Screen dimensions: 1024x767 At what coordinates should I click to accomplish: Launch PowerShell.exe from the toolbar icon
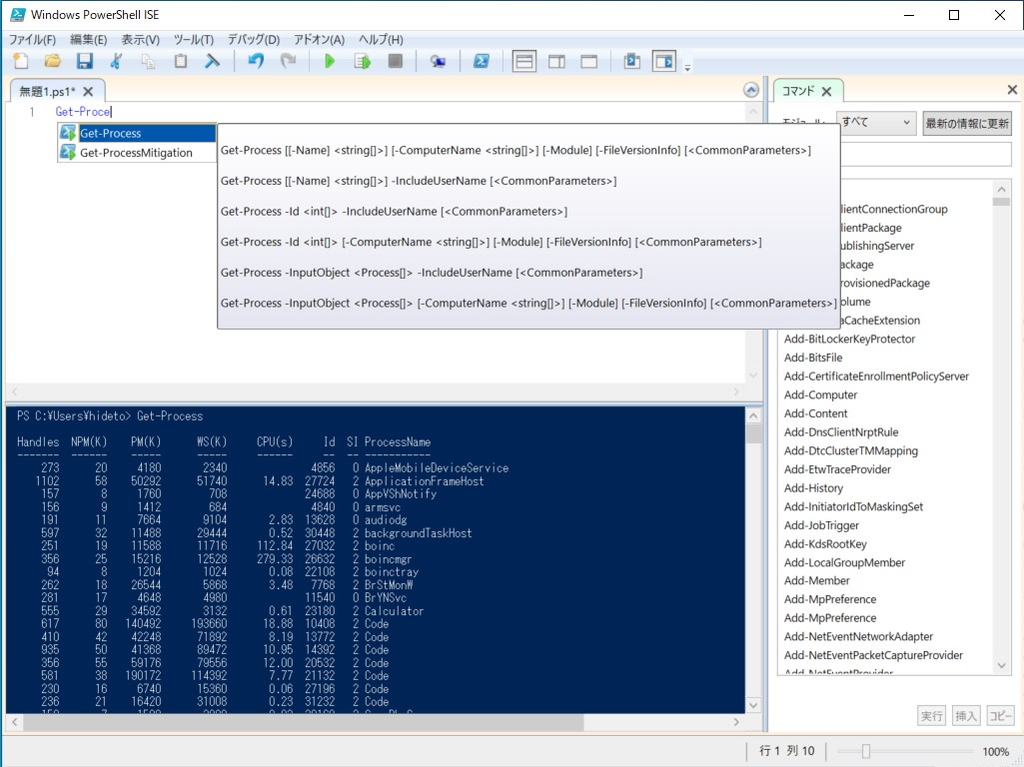(482, 61)
